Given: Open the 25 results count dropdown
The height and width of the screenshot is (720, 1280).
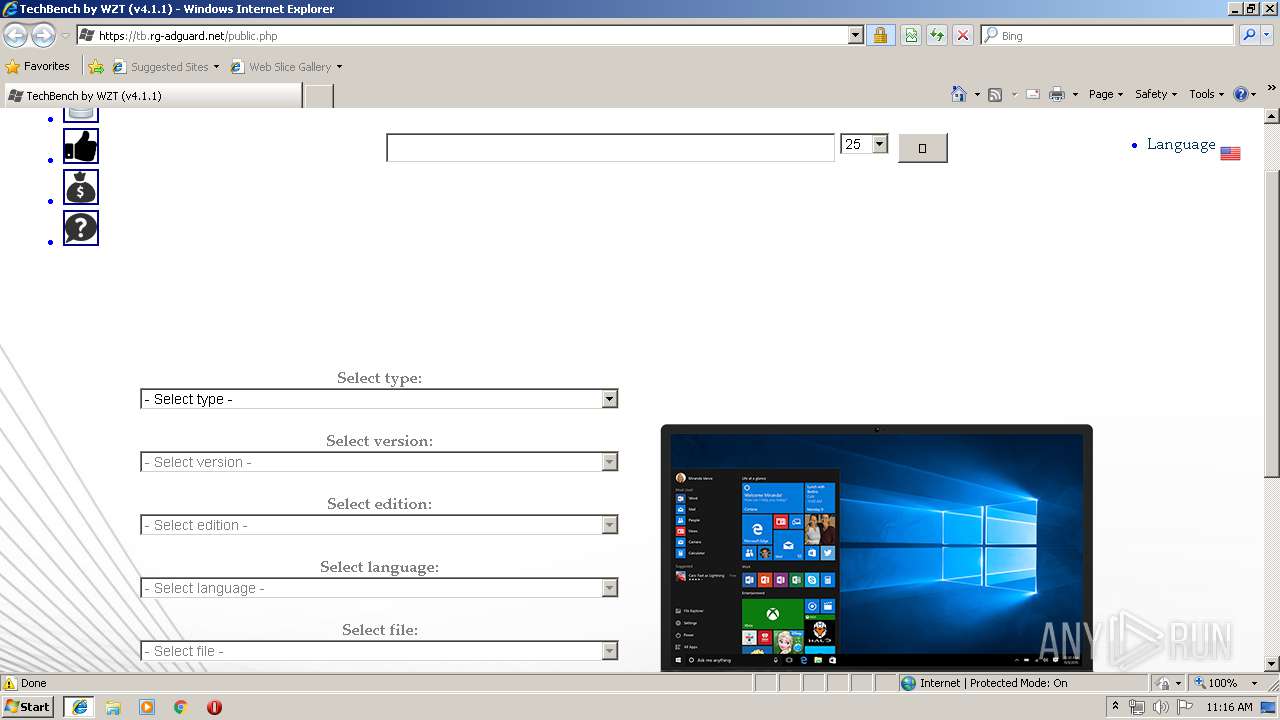Looking at the screenshot, I should tap(864, 144).
